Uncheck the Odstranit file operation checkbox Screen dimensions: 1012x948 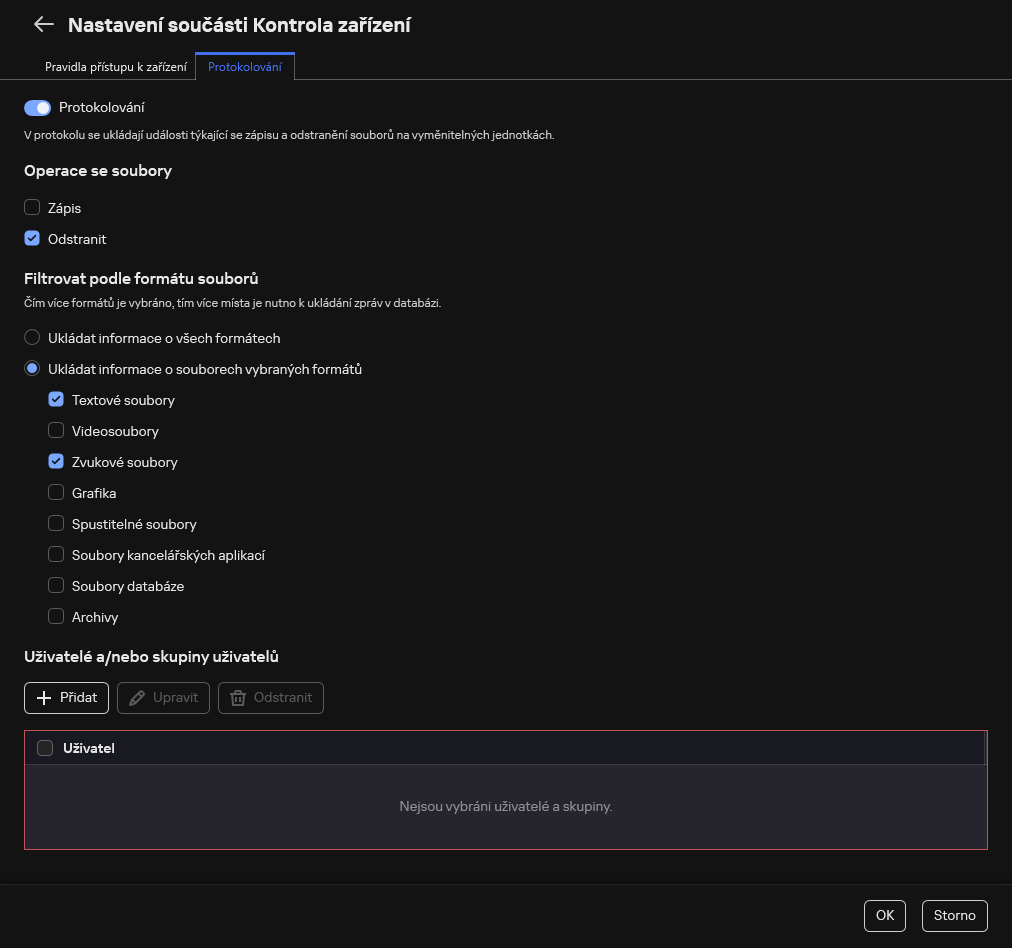pyautogui.click(x=30, y=238)
